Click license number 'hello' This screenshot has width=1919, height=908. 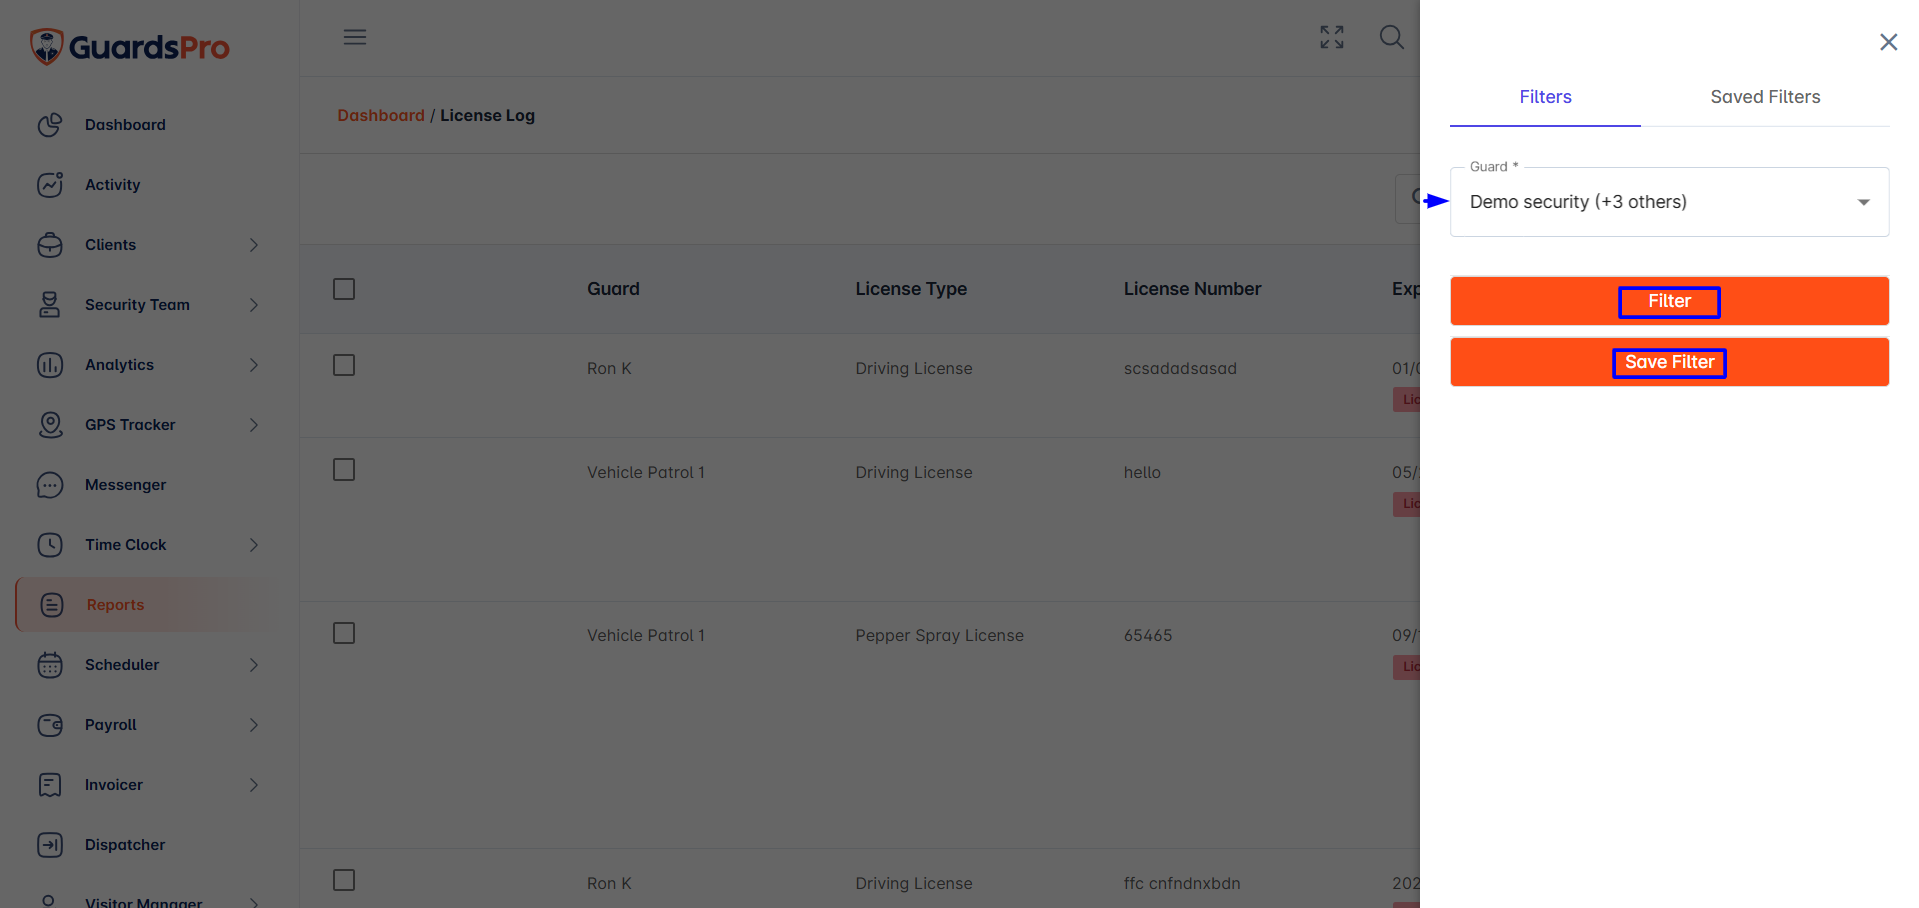point(1142,472)
